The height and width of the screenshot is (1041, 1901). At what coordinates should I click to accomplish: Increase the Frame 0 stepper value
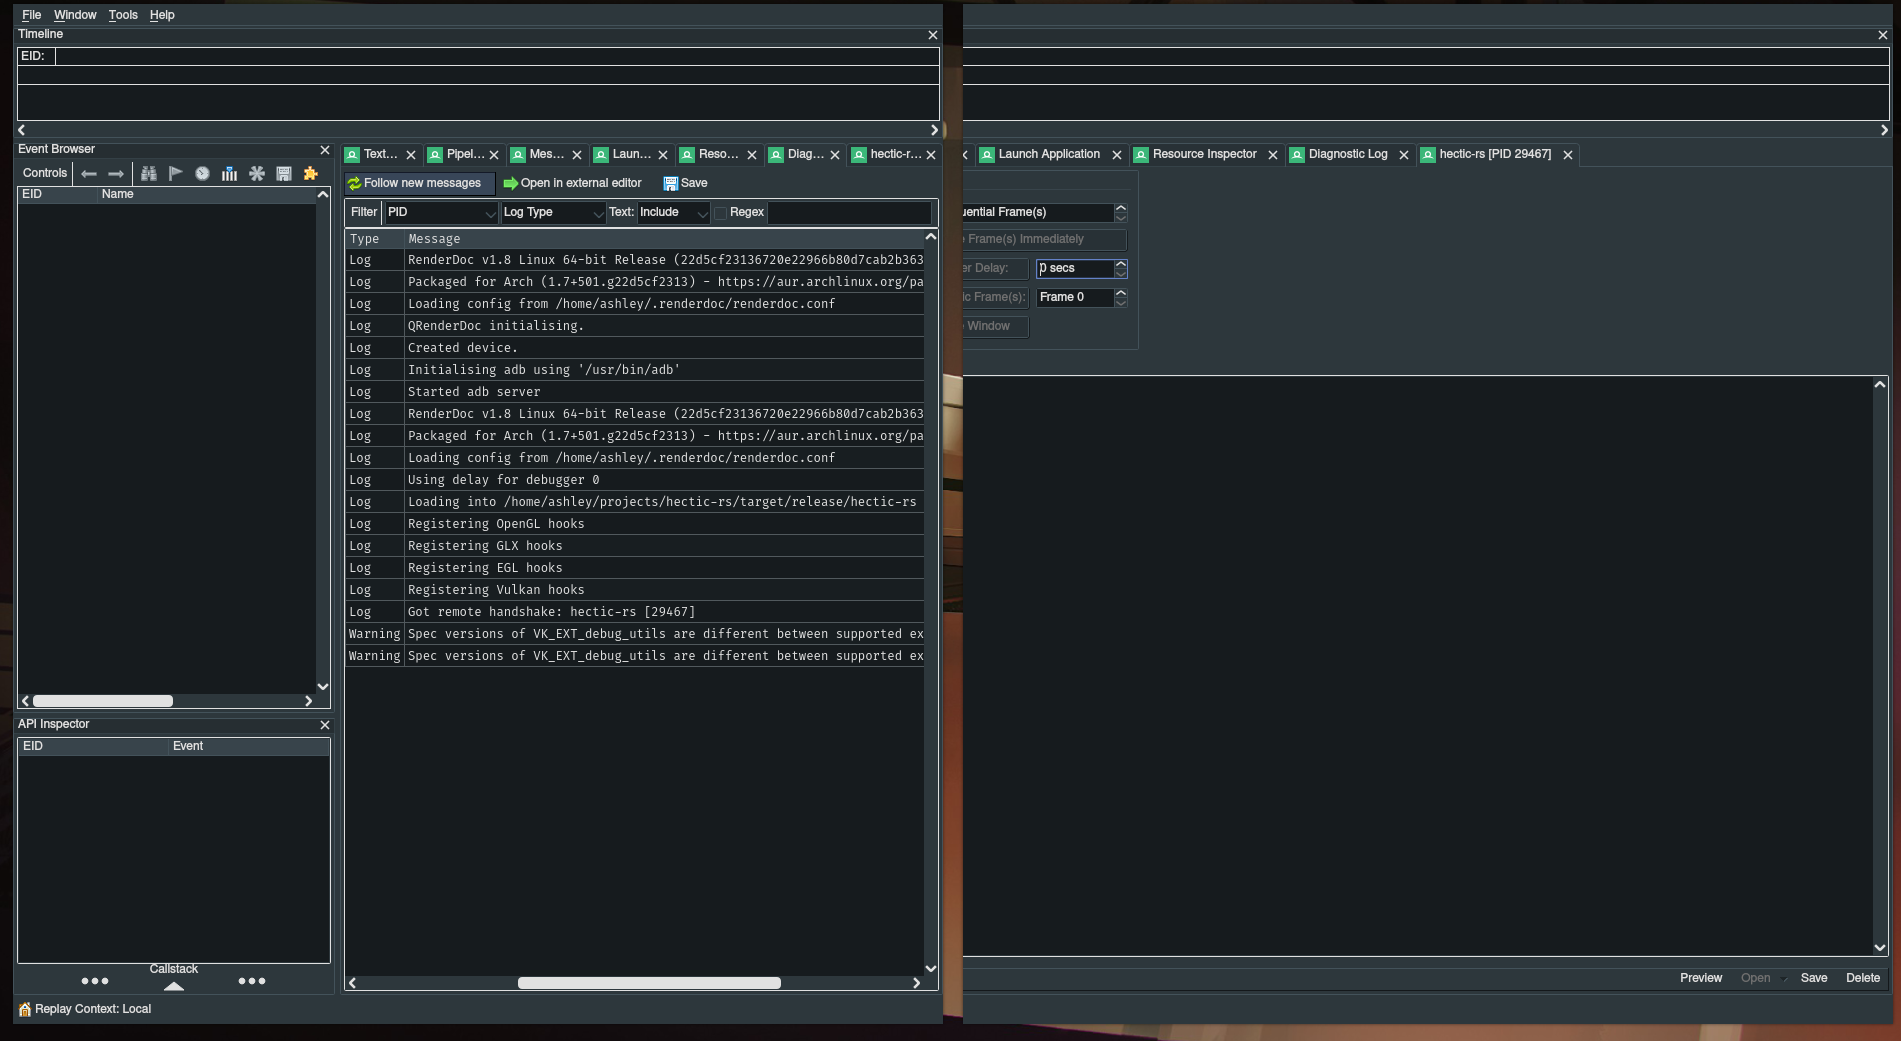click(x=1119, y=293)
